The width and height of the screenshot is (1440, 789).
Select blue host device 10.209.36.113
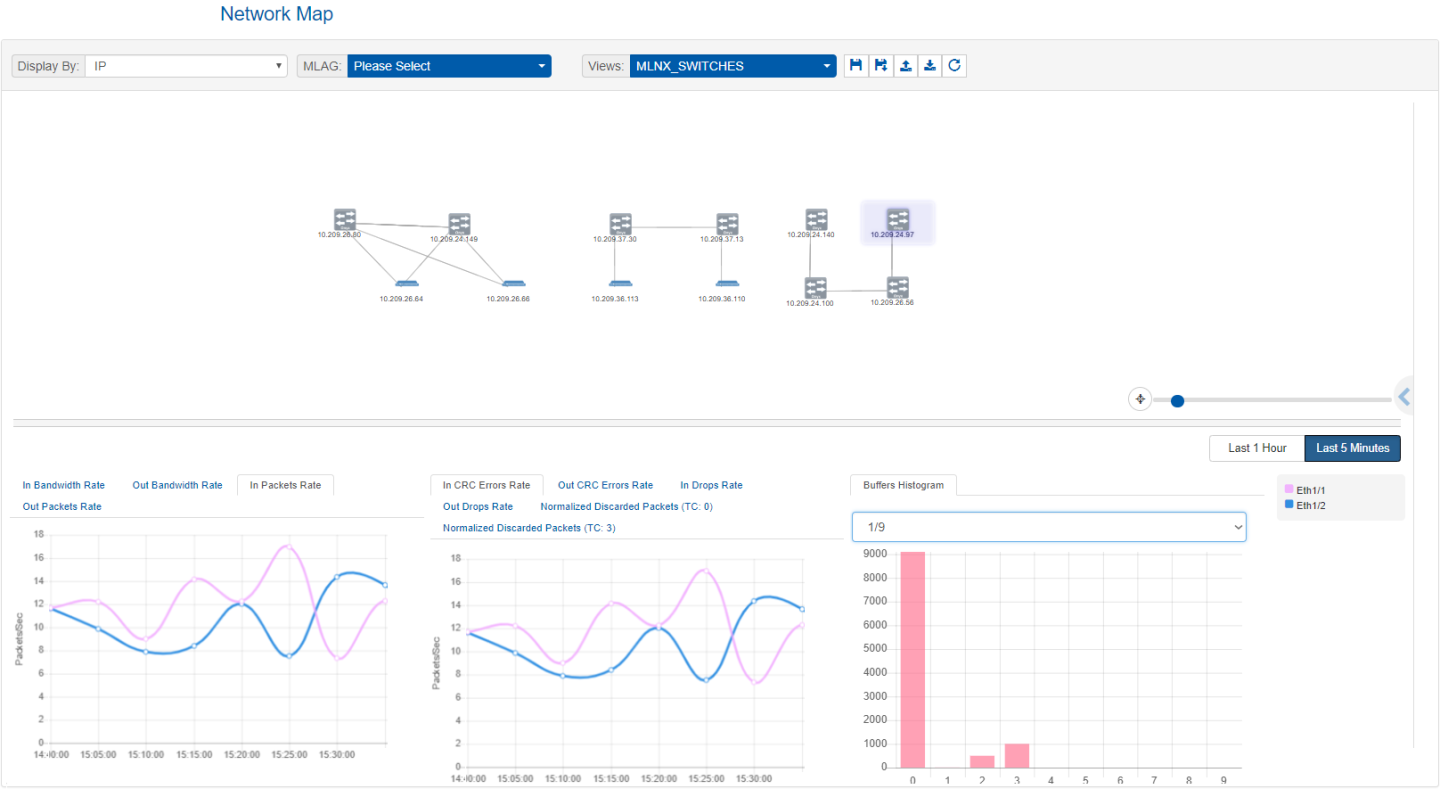point(614,285)
